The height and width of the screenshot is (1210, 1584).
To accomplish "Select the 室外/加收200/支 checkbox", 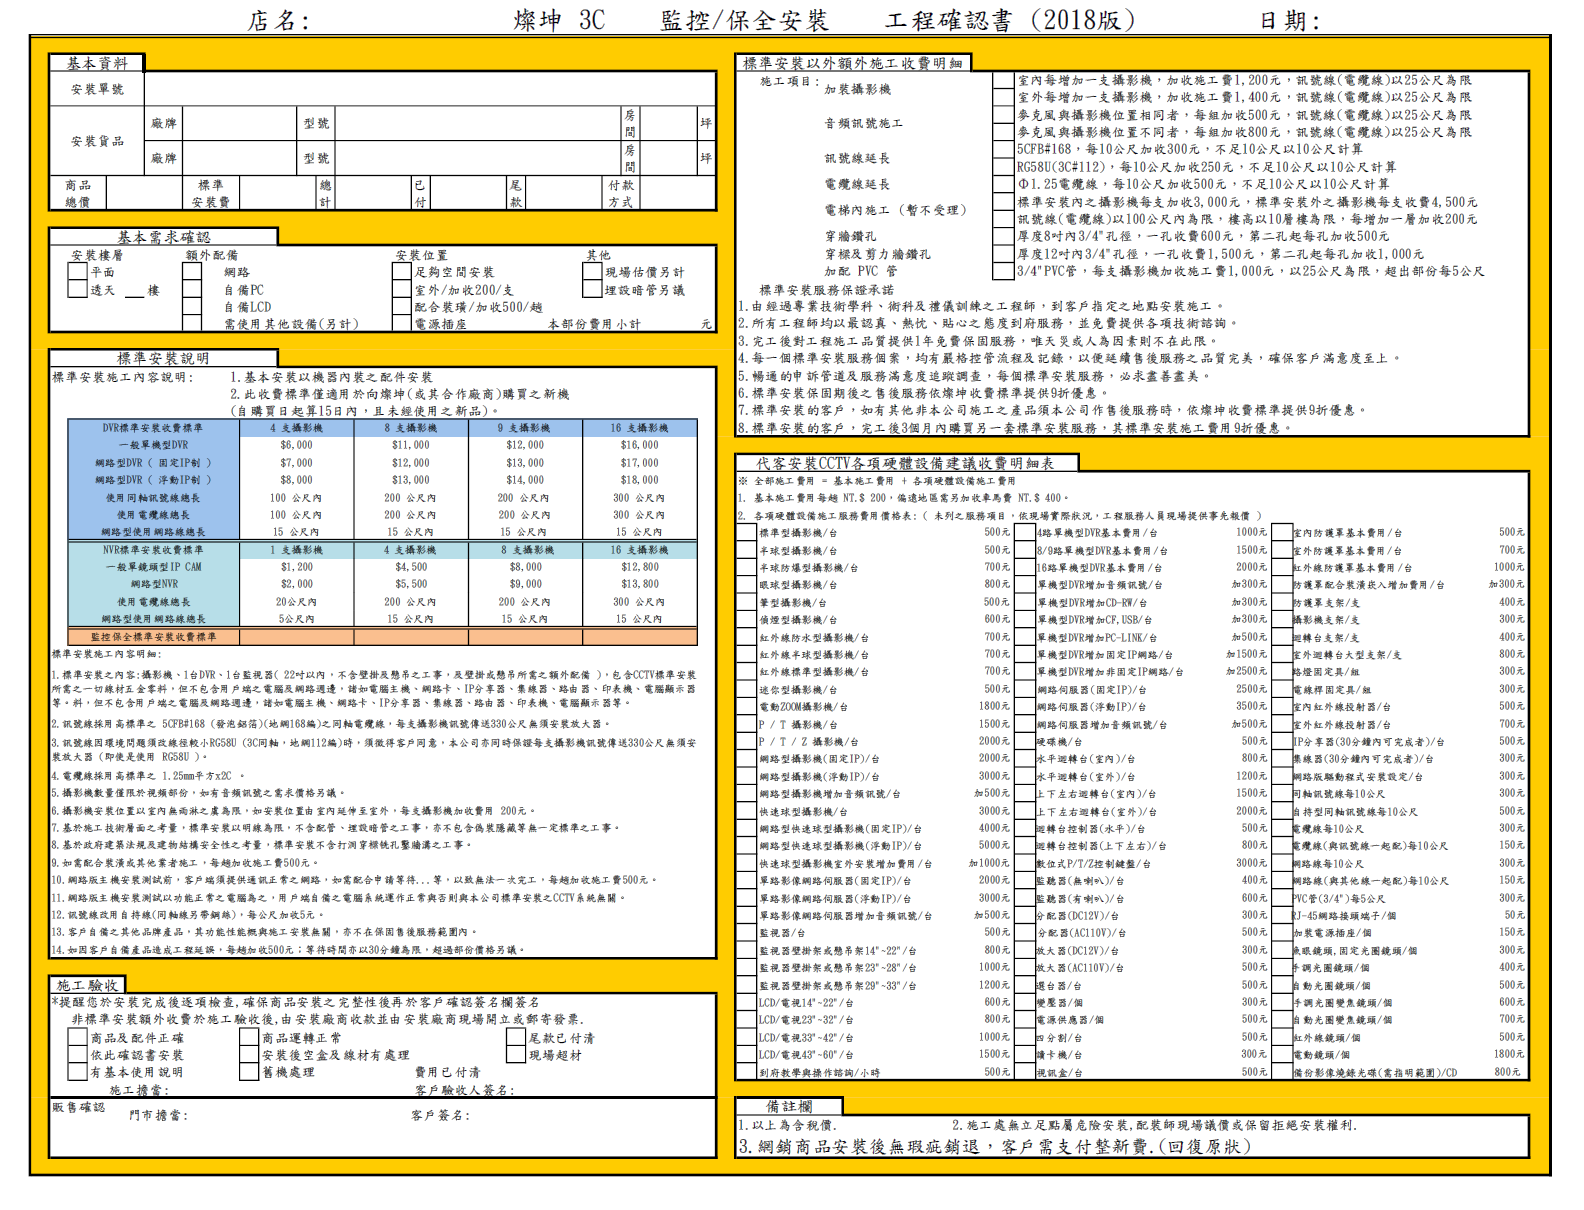I will click(402, 289).
